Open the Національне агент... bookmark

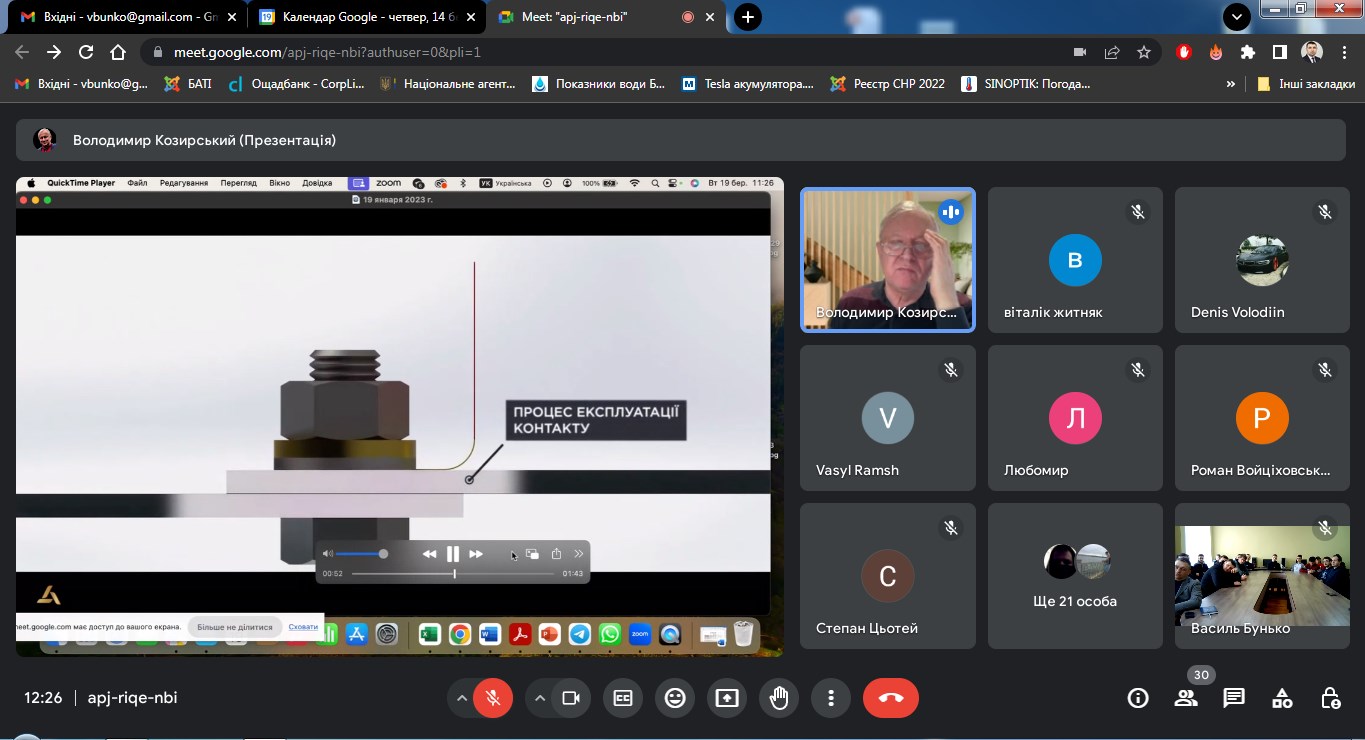click(447, 84)
